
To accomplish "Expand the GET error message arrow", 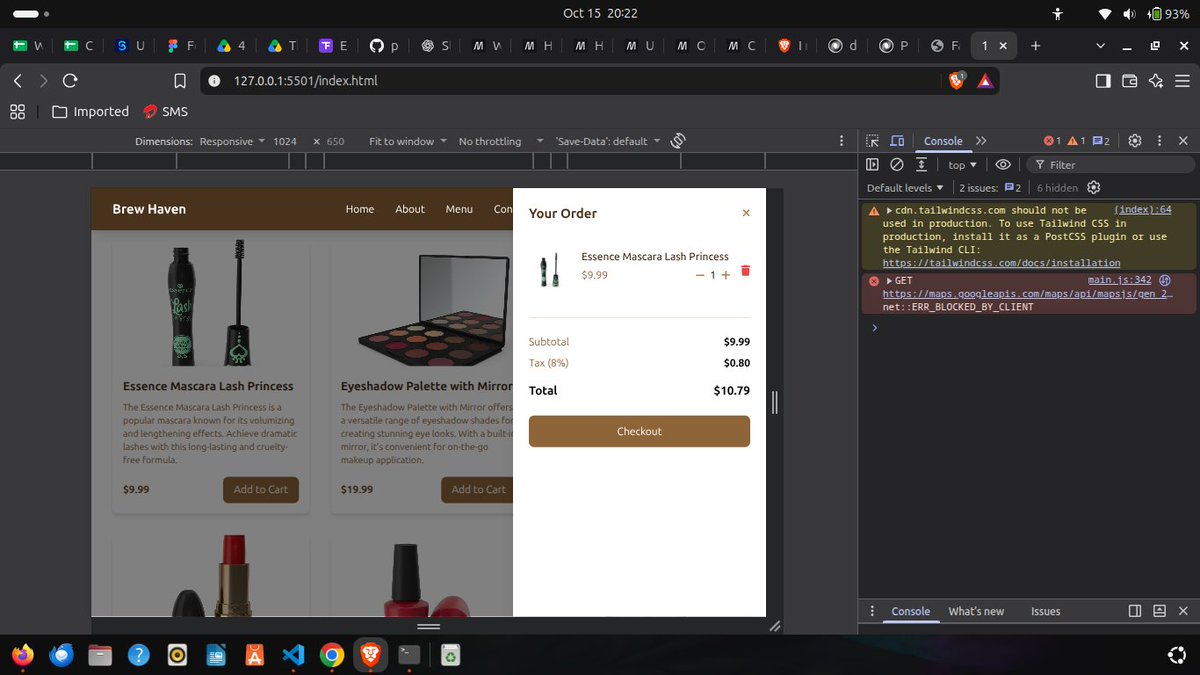I will tap(890, 281).
